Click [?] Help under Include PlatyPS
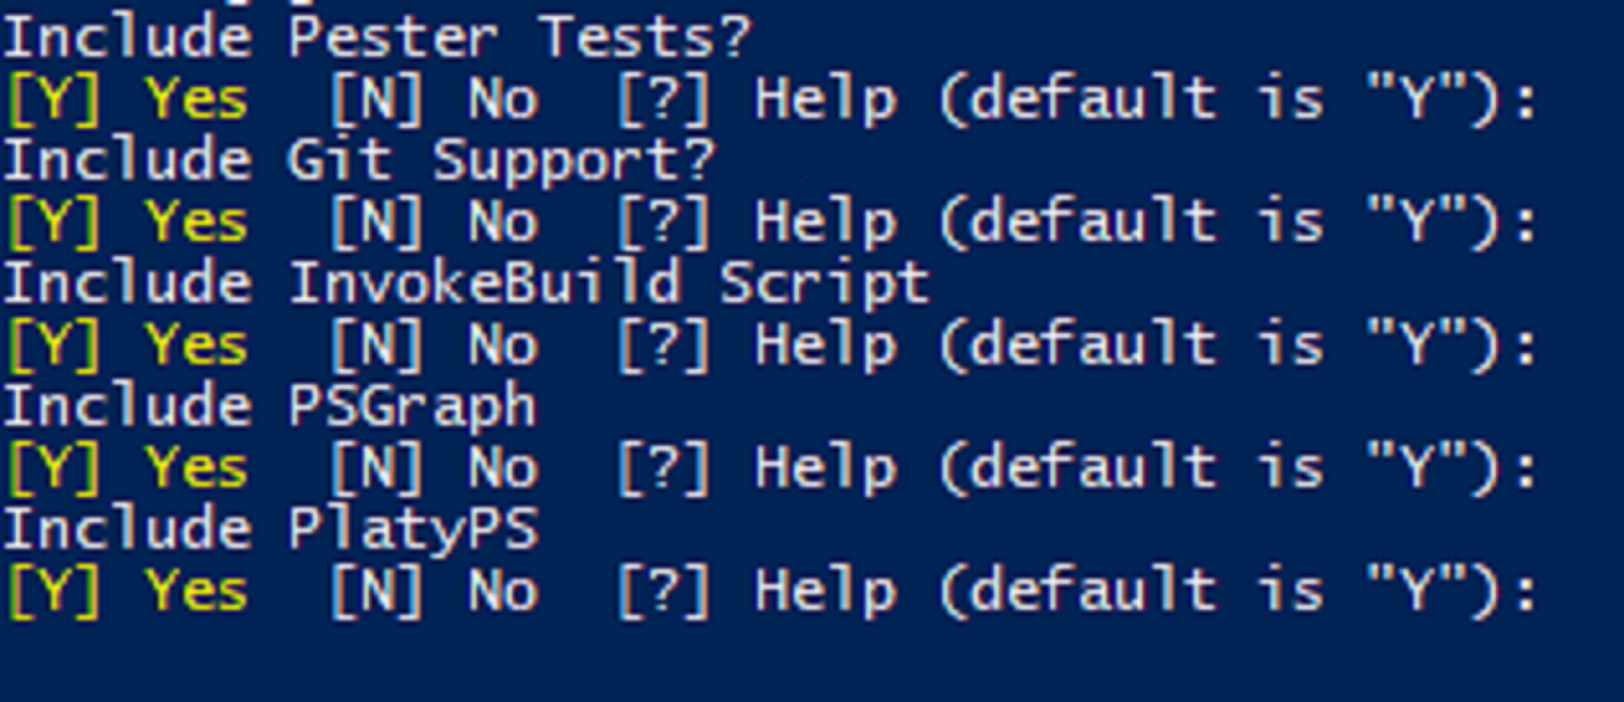This screenshot has height=702, width=1624. click(756, 591)
